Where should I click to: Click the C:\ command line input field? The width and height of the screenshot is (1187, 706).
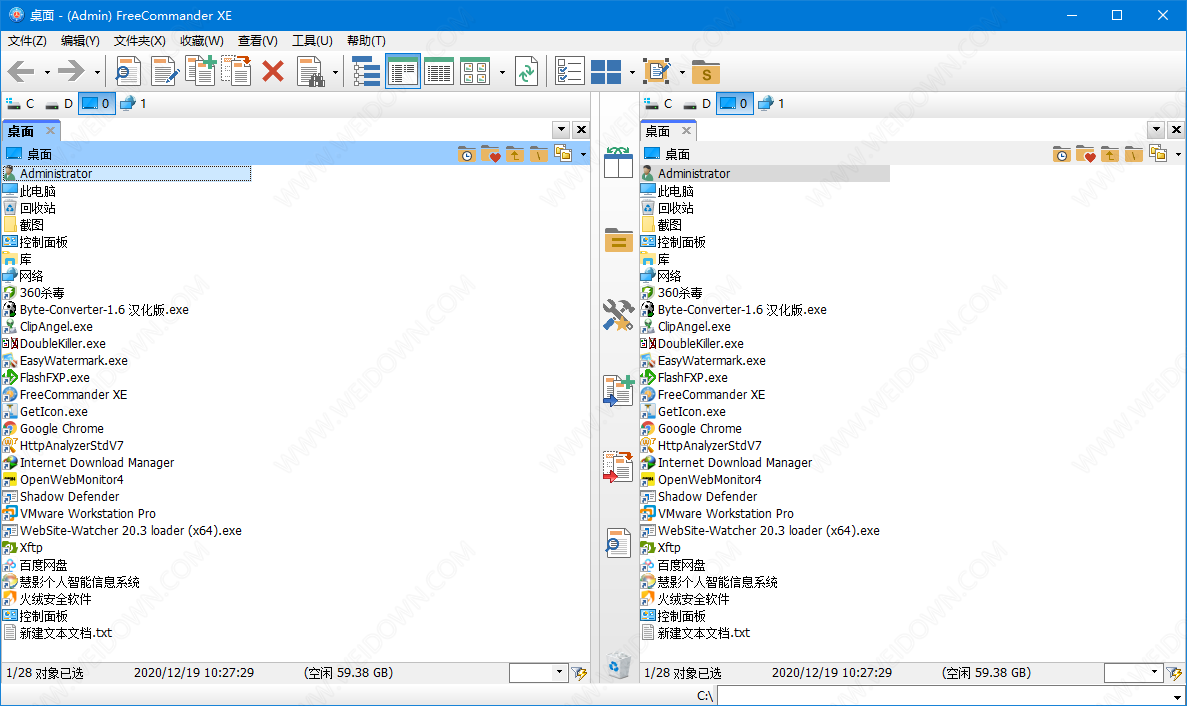pos(951,695)
